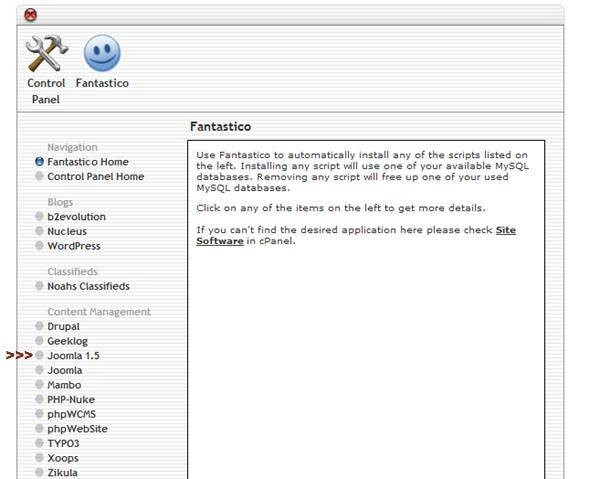600x479 pixels.
Task: Select the b2evolution blog script
Action: point(77,217)
